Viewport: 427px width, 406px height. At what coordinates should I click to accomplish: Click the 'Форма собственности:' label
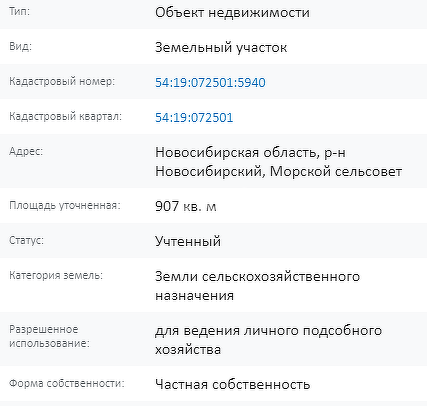tap(67, 383)
